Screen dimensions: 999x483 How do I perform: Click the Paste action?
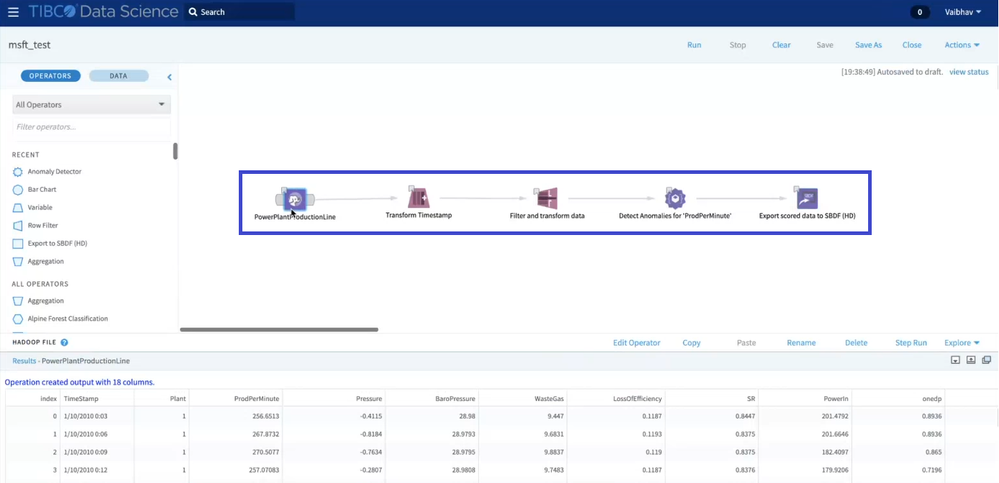(746, 343)
